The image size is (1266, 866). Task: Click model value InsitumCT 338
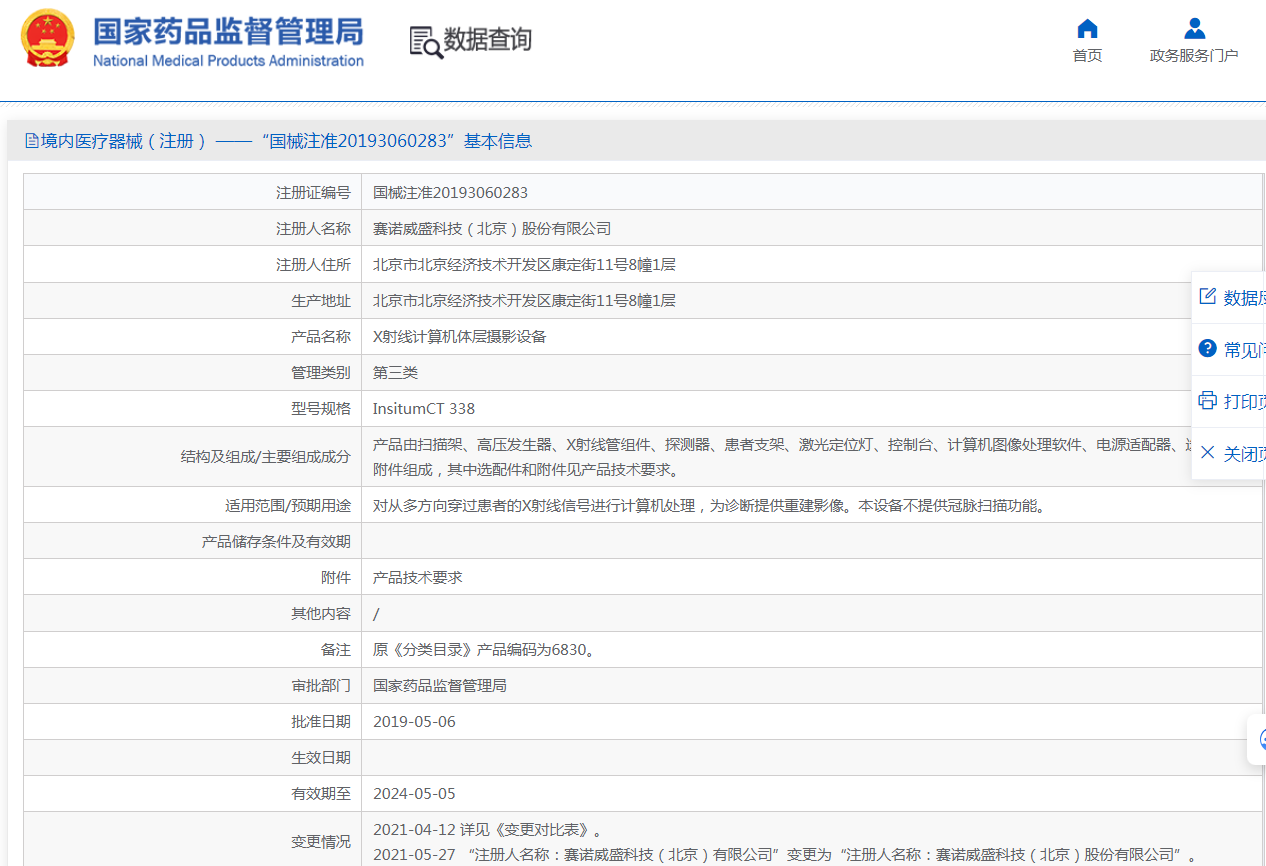[424, 408]
